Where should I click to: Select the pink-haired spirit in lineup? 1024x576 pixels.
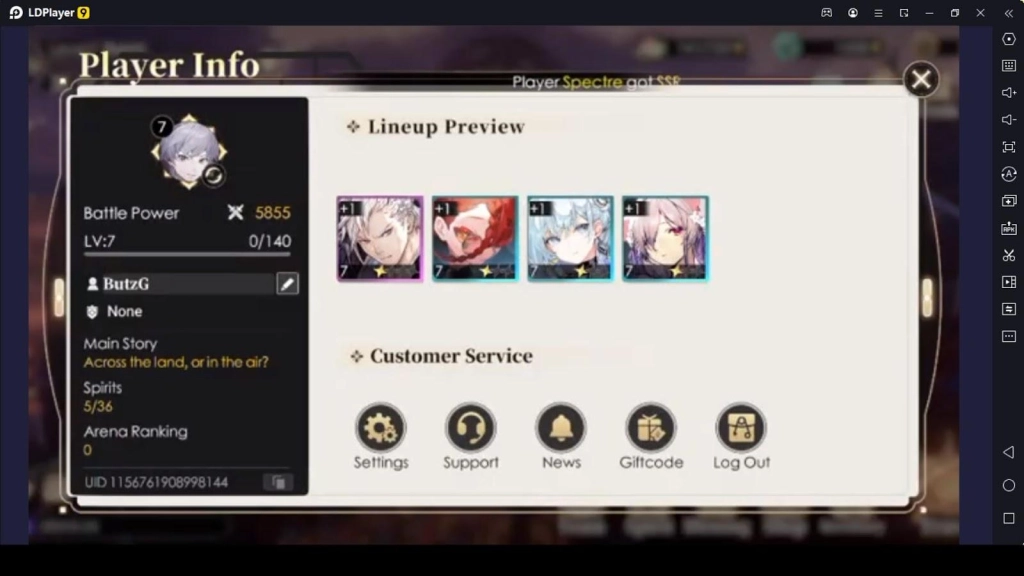665,239
